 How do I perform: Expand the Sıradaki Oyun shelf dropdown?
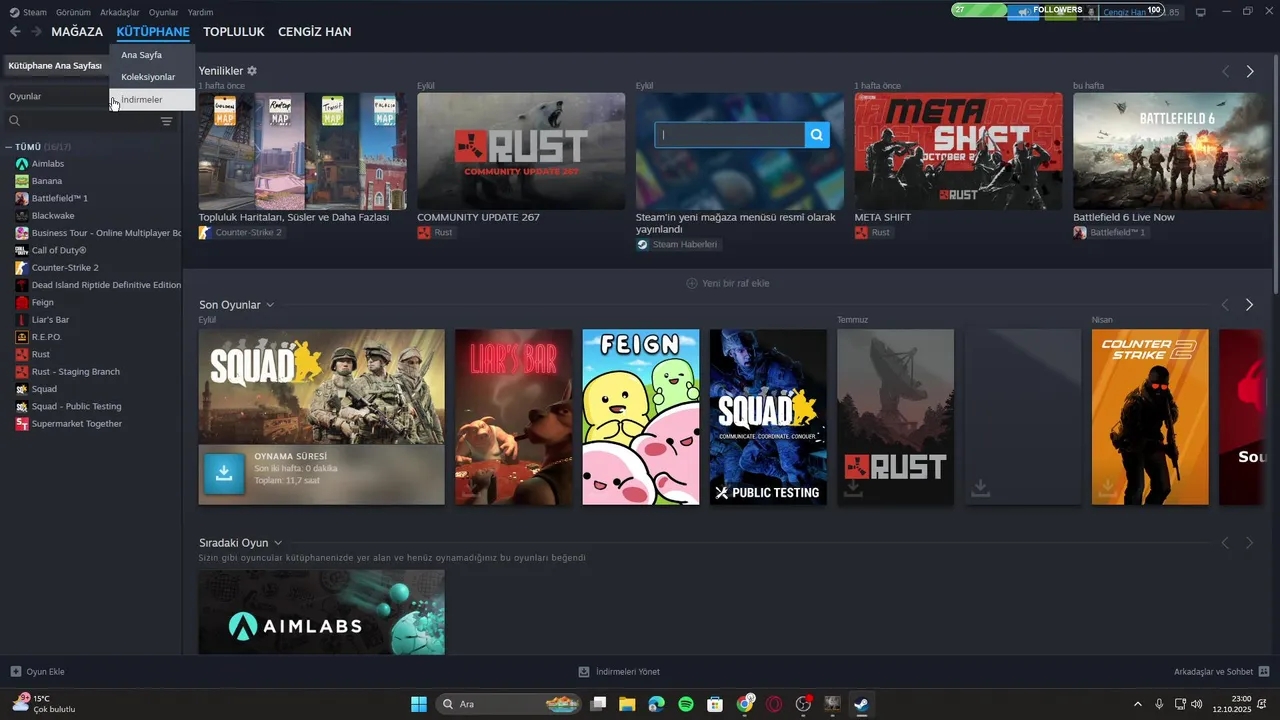(278, 543)
